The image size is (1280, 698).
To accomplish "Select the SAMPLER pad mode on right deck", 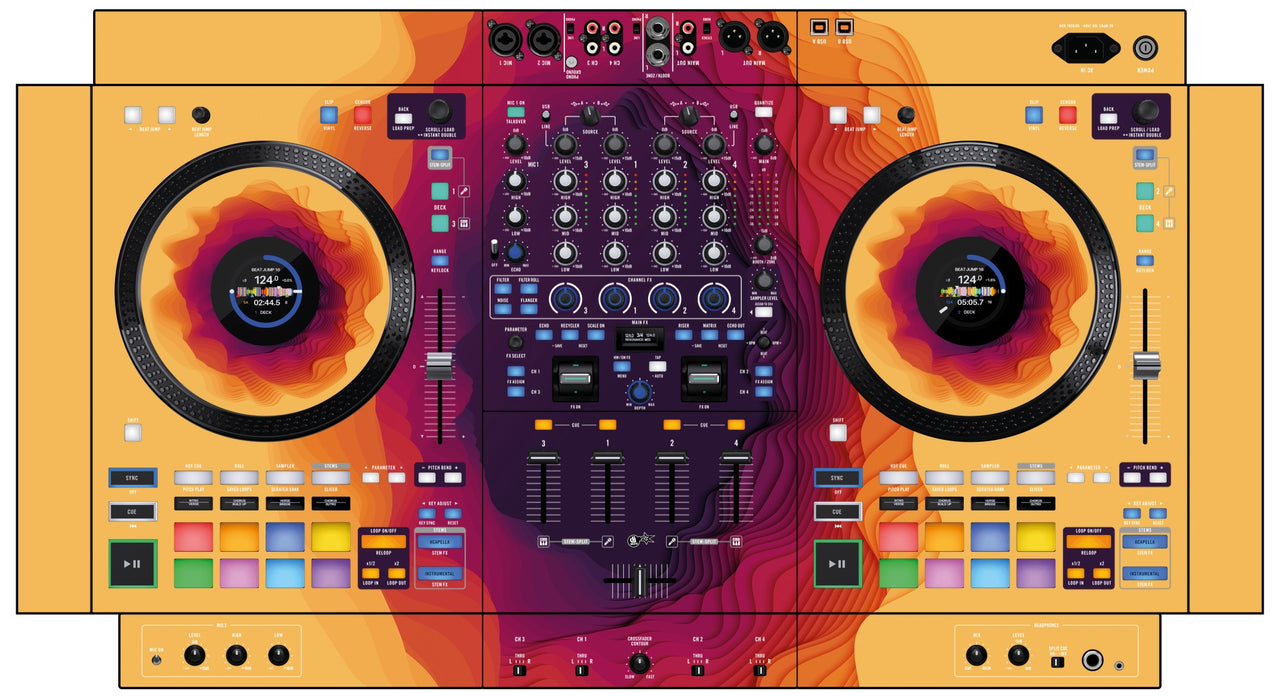I will (x=989, y=478).
